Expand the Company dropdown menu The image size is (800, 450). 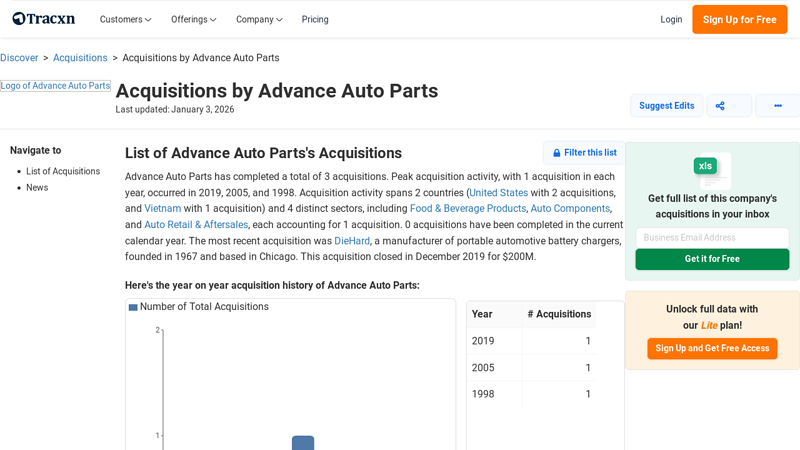tap(259, 19)
